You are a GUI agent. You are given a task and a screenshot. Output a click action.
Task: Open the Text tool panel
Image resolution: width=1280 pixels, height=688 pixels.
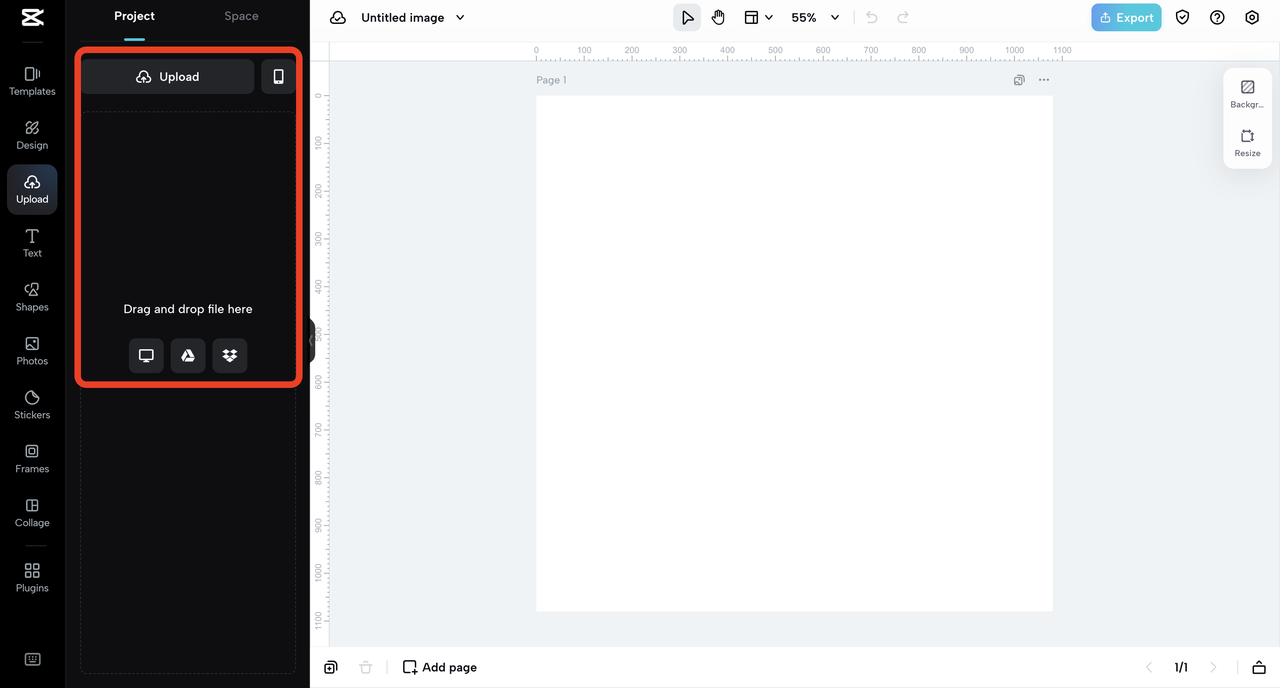click(32, 243)
